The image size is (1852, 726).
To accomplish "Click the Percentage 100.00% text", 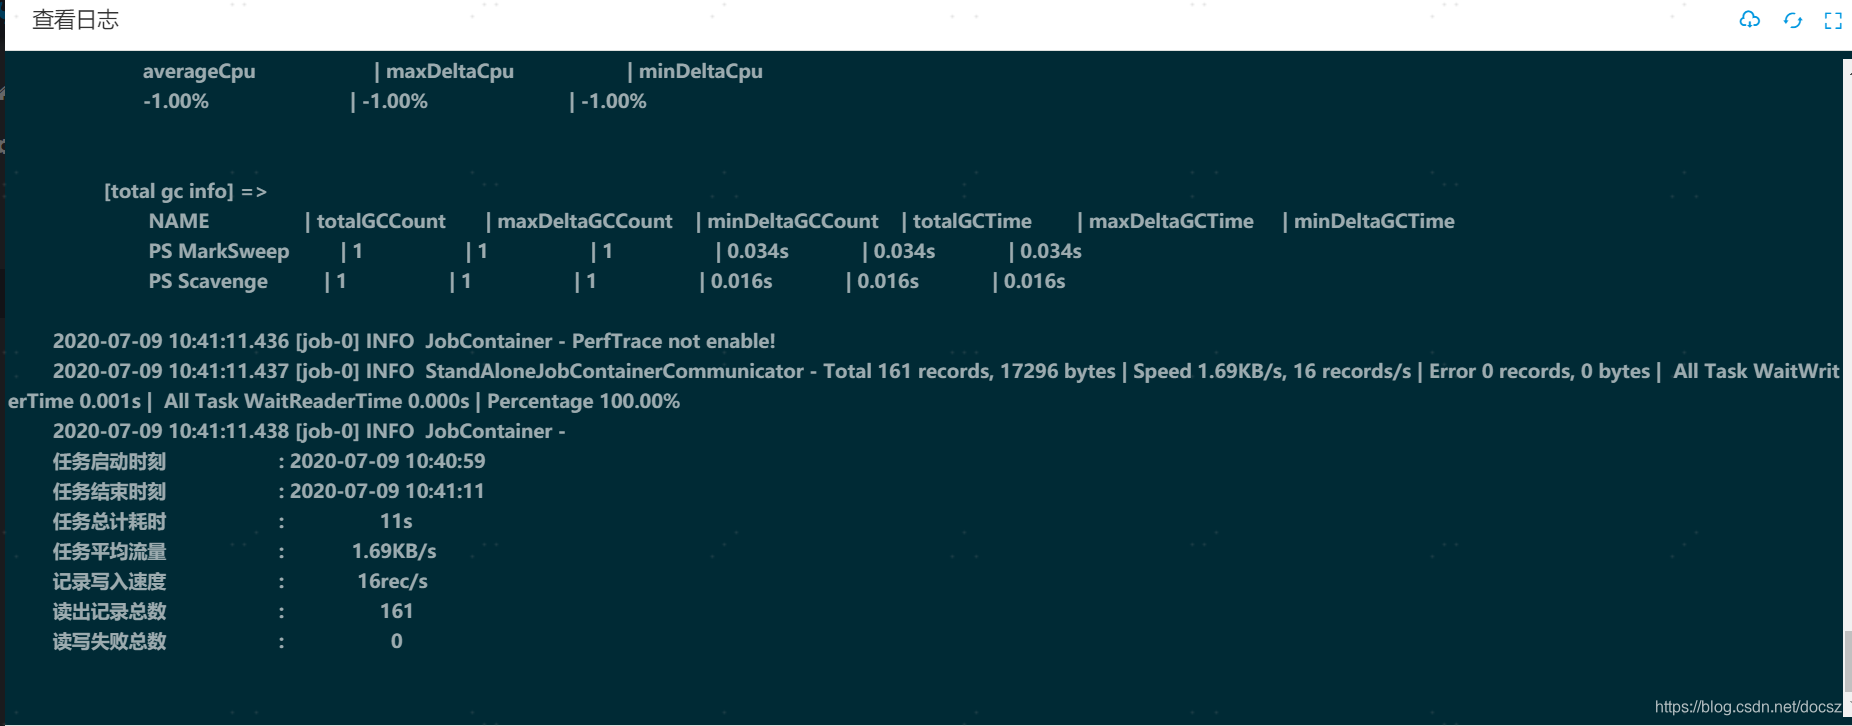I will [x=583, y=401].
